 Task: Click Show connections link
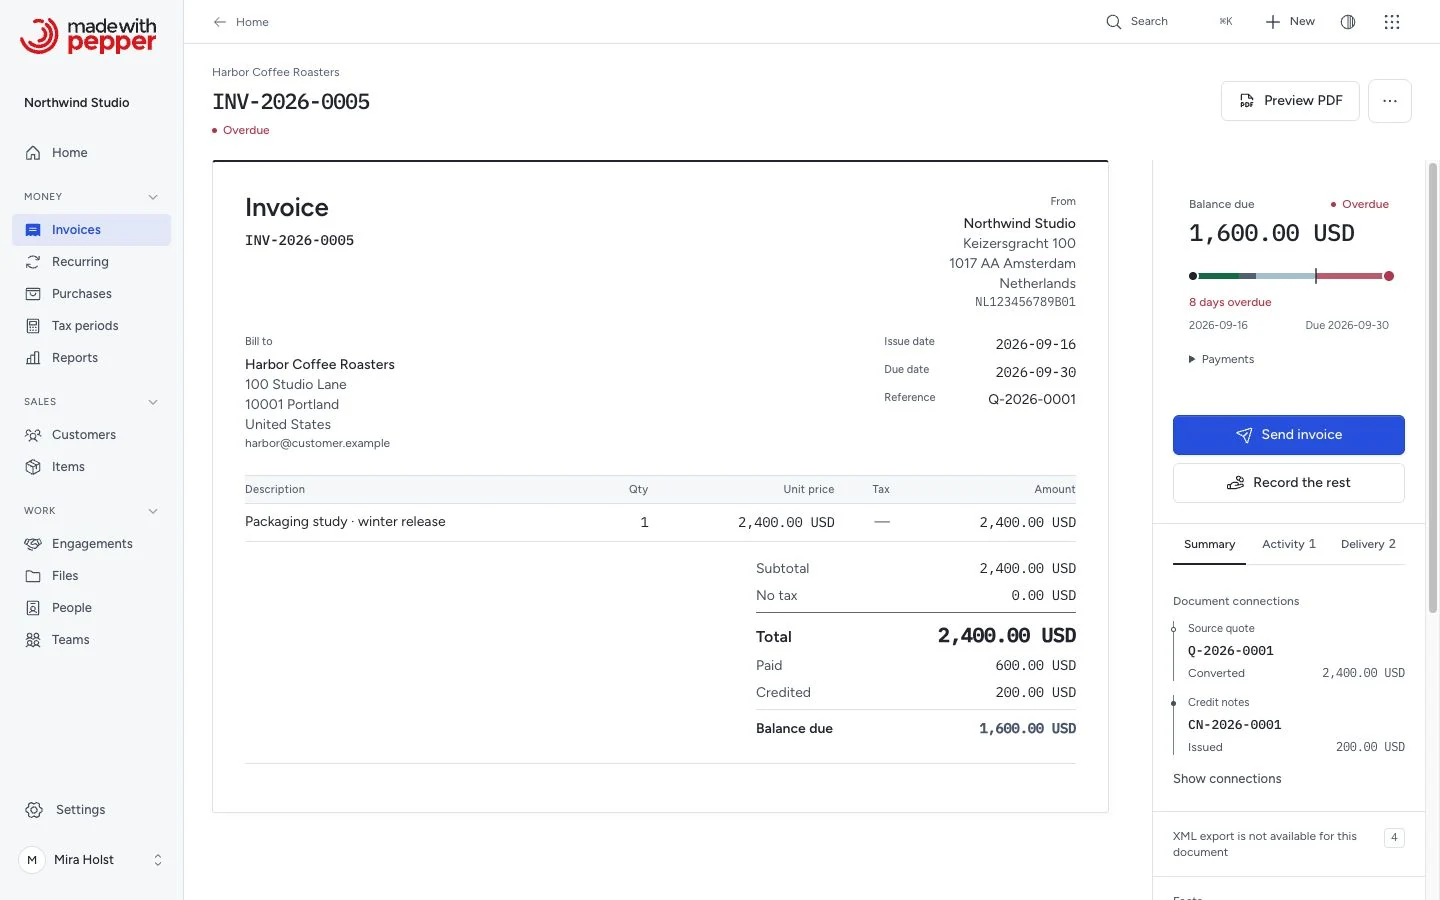pyautogui.click(x=1227, y=779)
